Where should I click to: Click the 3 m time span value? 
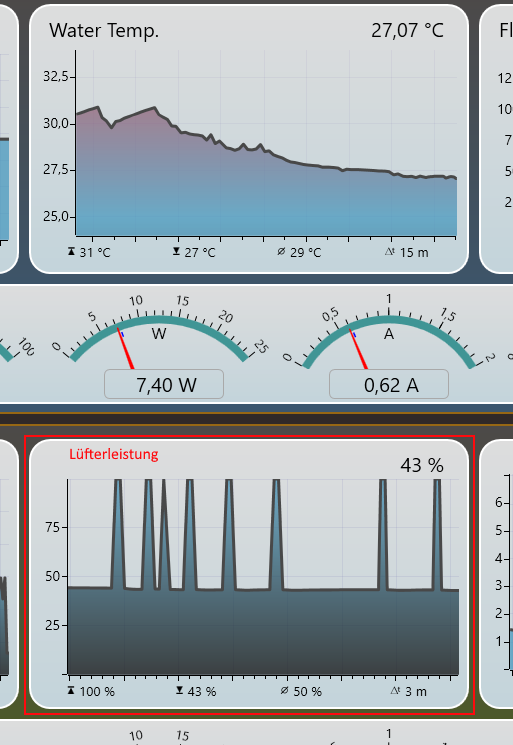[x=416, y=691]
